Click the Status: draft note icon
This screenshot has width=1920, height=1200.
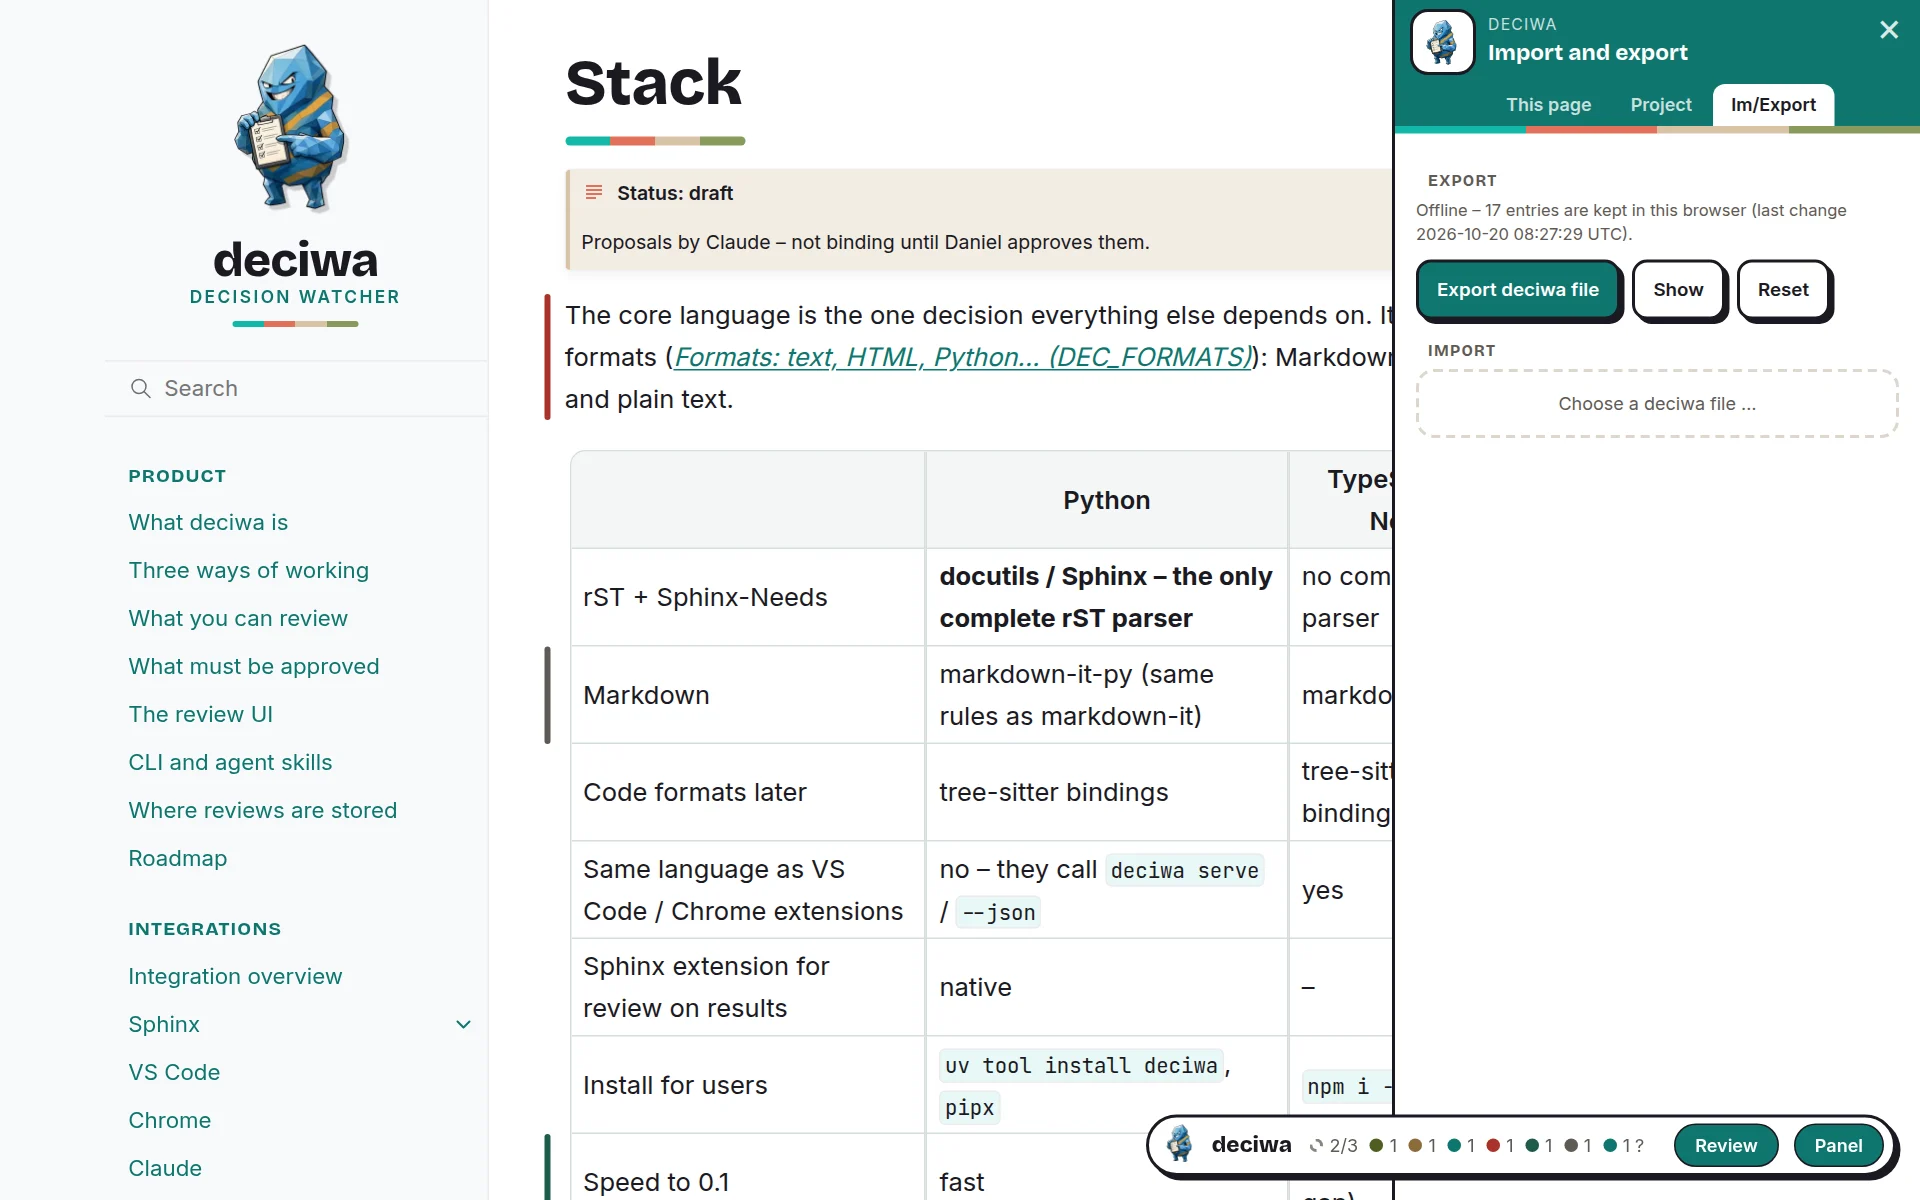click(x=594, y=192)
